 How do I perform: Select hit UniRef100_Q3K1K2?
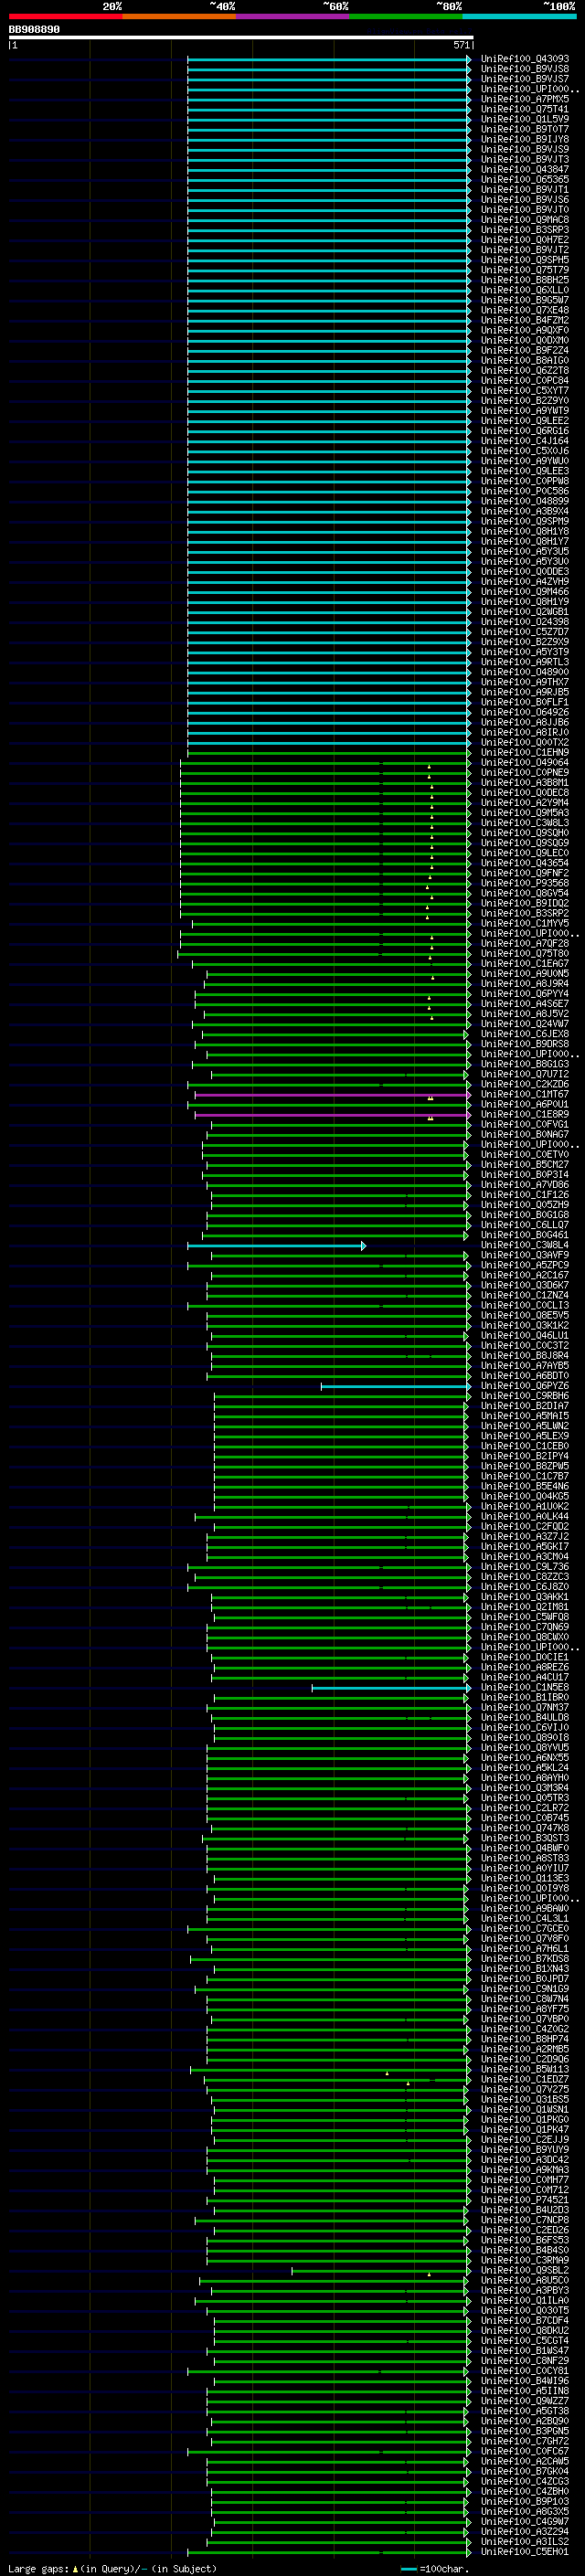[x=525, y=1325]
